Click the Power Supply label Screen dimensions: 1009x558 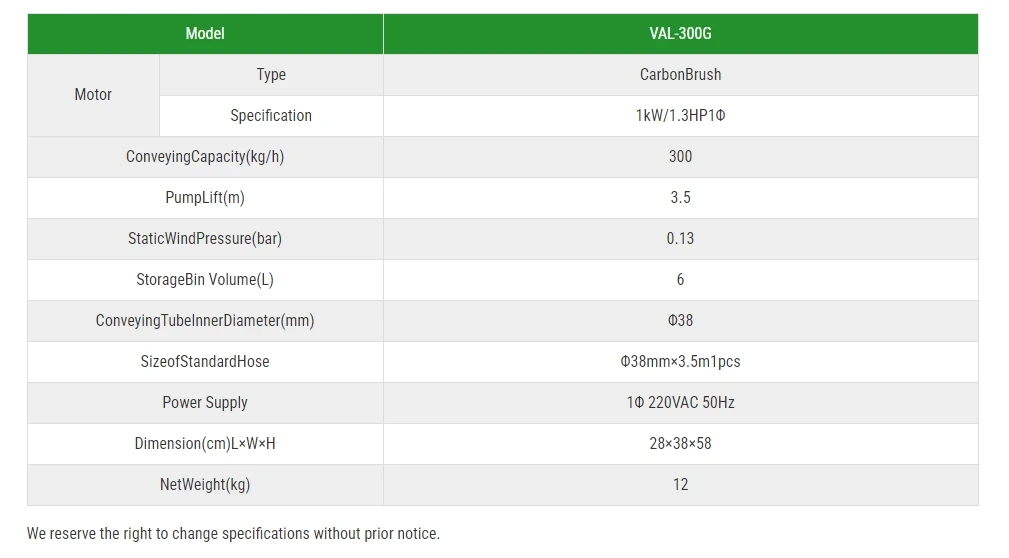(x=205, y=402)
